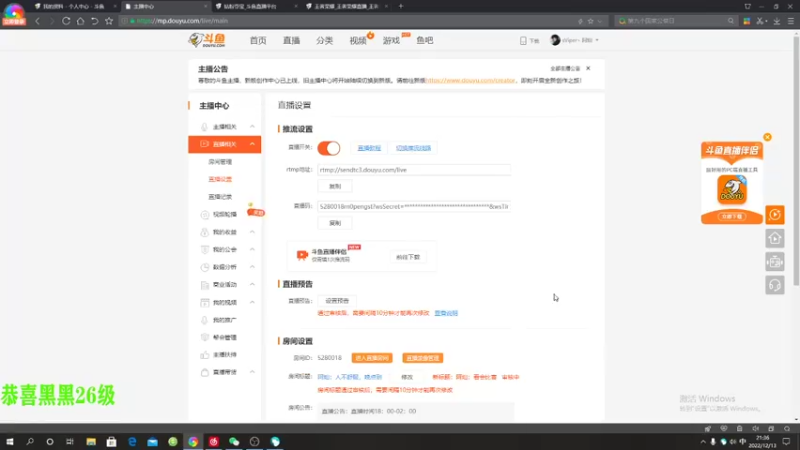800x450 pixels.
Task: Click the phone download icon in the header
Action: click(x=523, y=40)
